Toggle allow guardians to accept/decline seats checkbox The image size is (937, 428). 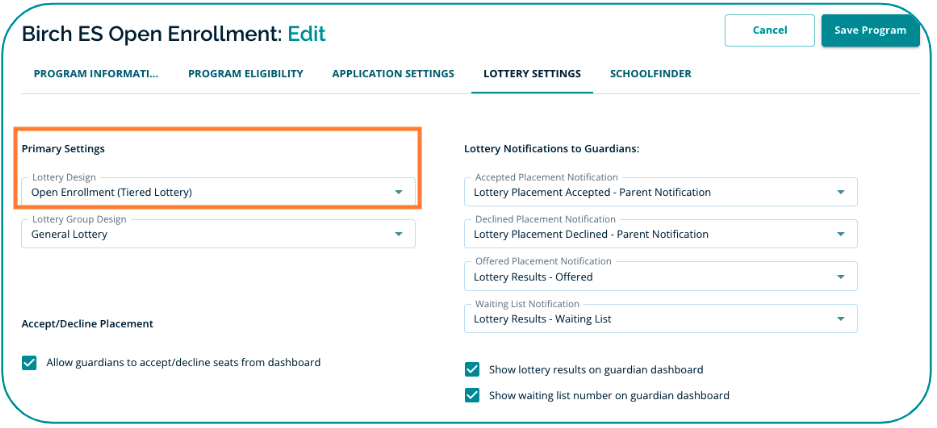coord(29,363)
